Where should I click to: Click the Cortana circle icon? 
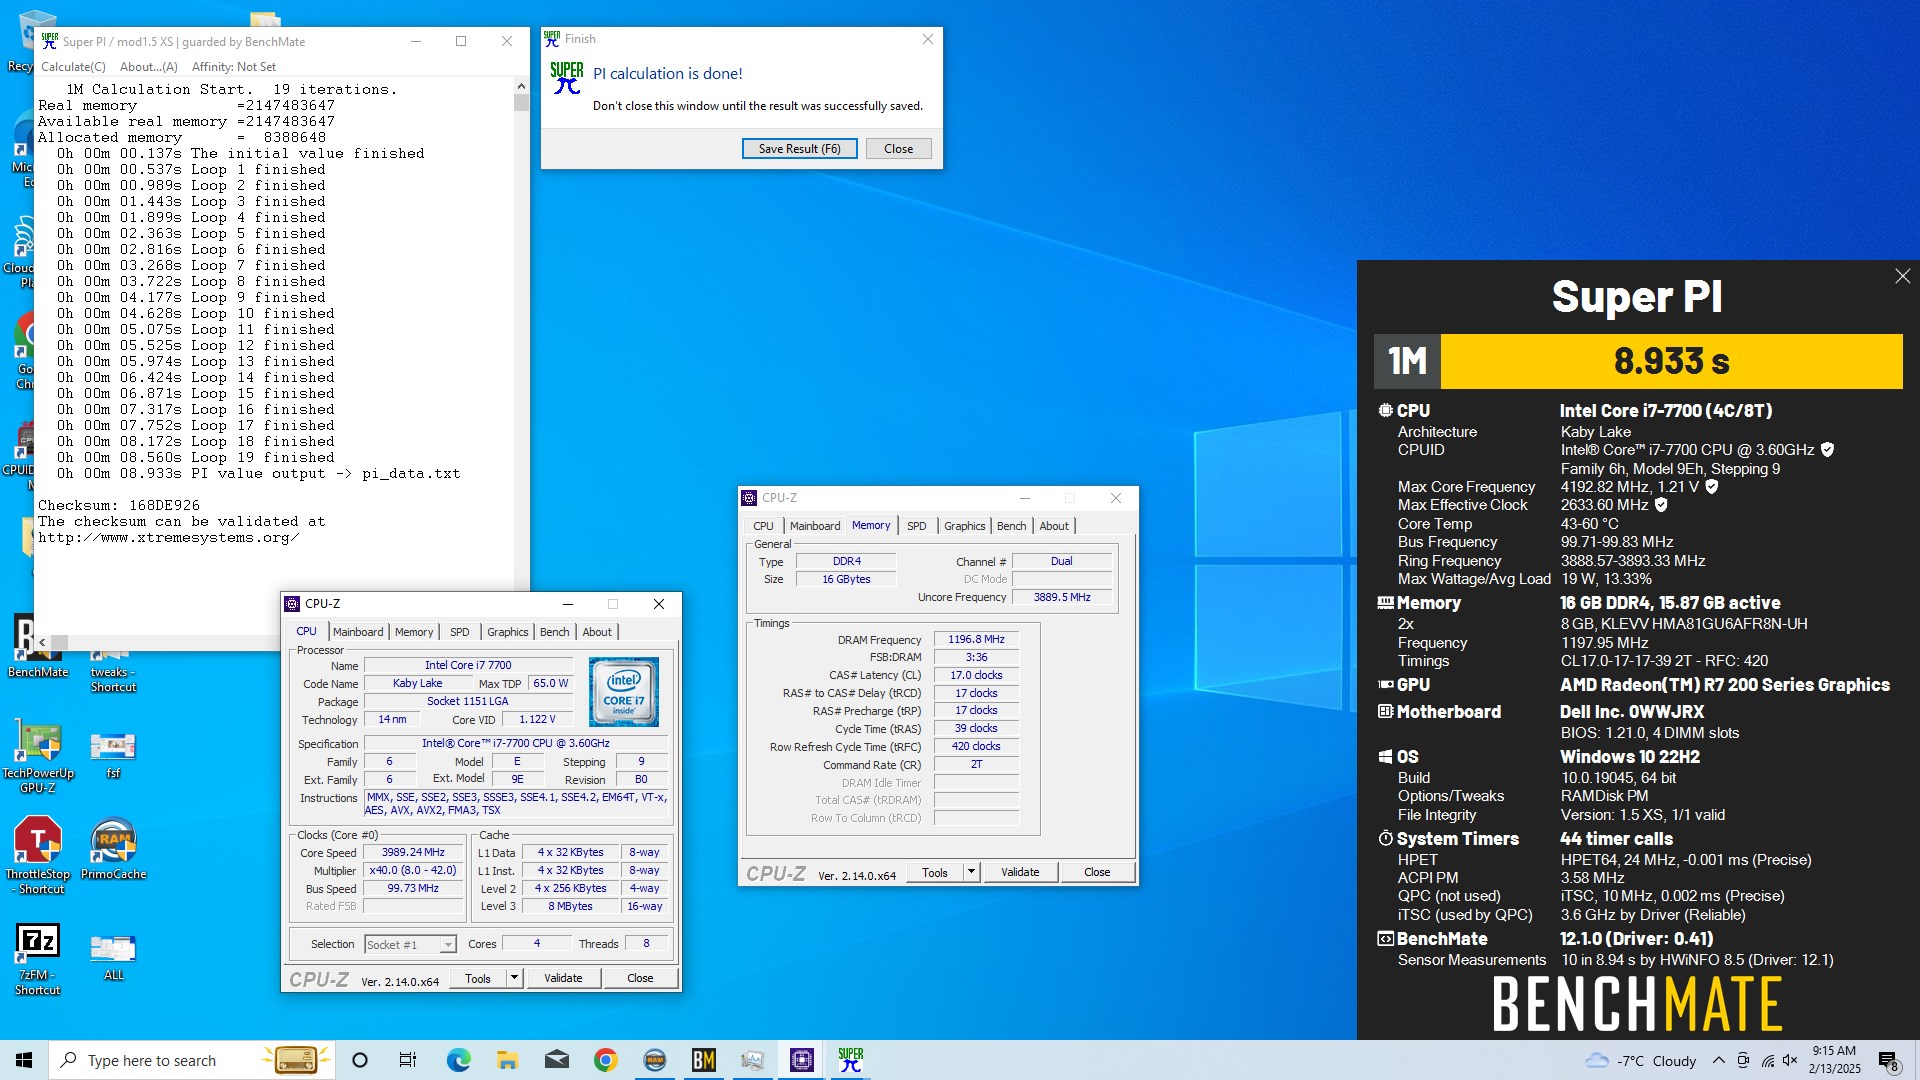[x=360, y=1060]
